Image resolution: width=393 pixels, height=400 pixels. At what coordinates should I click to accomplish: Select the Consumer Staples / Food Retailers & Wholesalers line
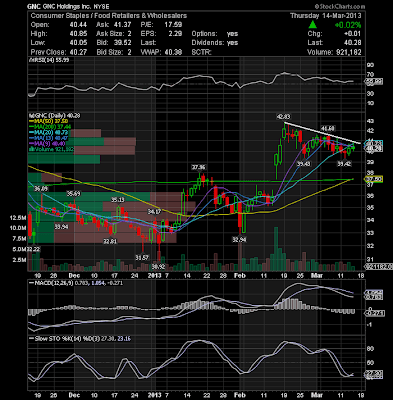[x=109, y=16]
